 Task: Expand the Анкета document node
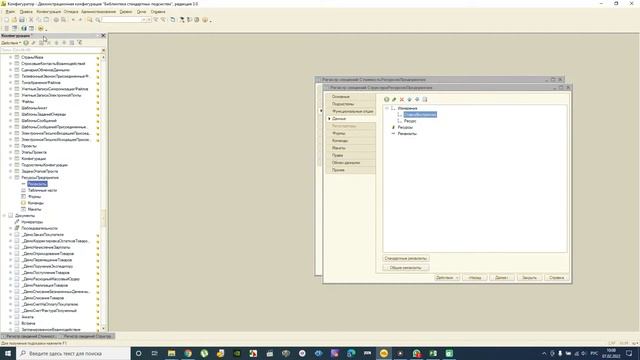(x=11, y=317)
